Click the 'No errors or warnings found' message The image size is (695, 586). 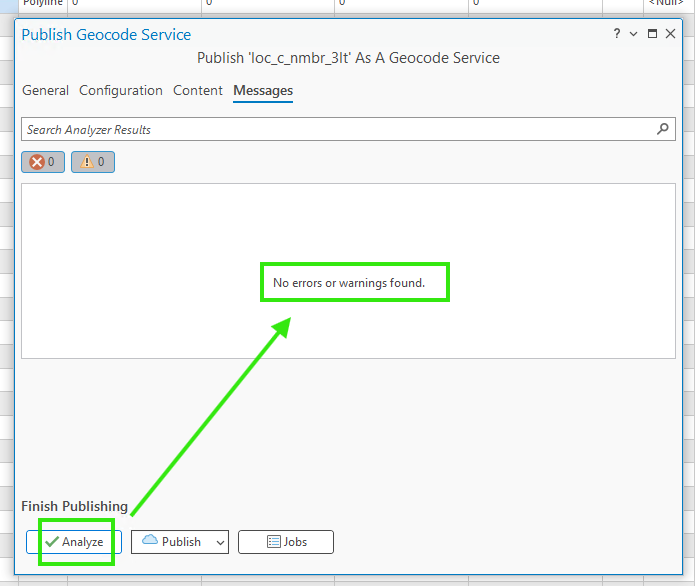(349, 283)
